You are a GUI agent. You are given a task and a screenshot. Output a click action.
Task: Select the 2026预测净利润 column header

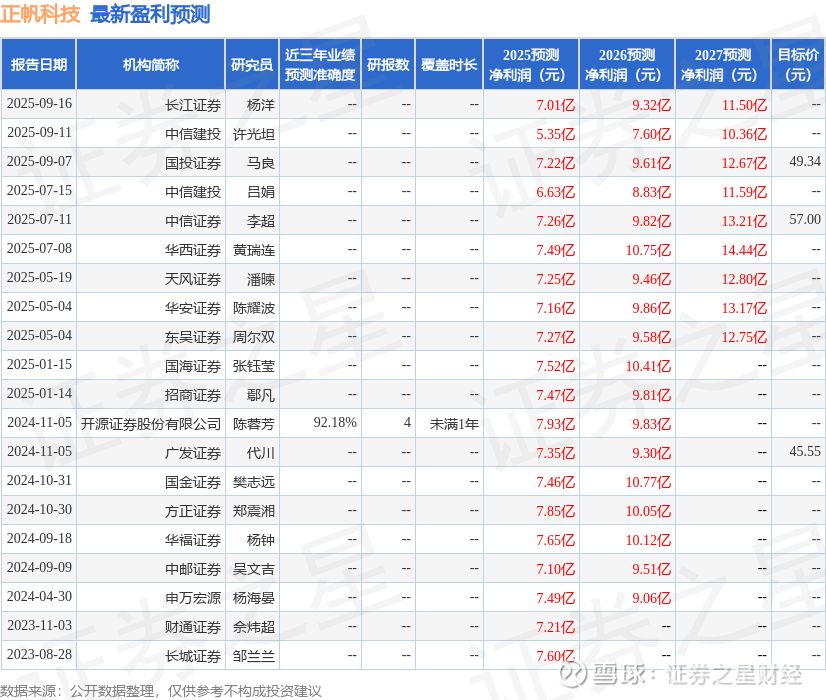[627, 64]
